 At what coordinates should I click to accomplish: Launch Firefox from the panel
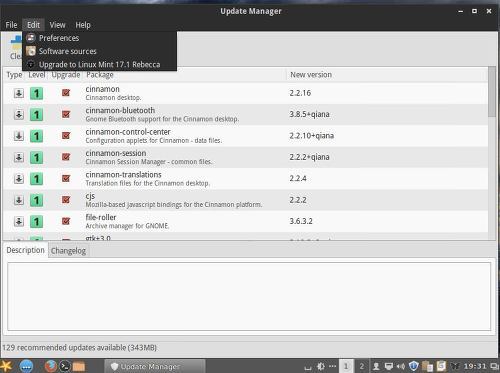50,366
